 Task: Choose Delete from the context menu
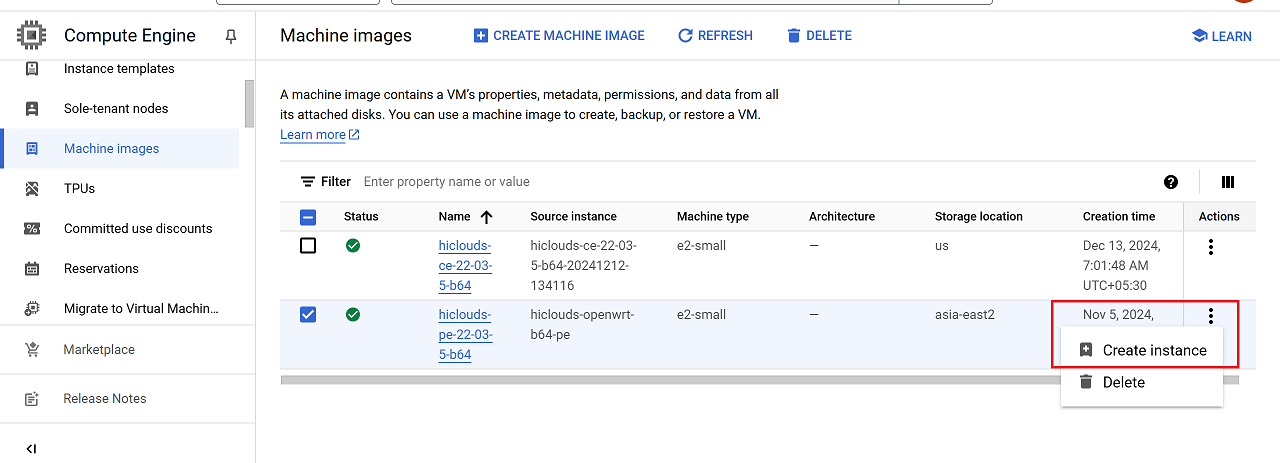coord(1142,382)
